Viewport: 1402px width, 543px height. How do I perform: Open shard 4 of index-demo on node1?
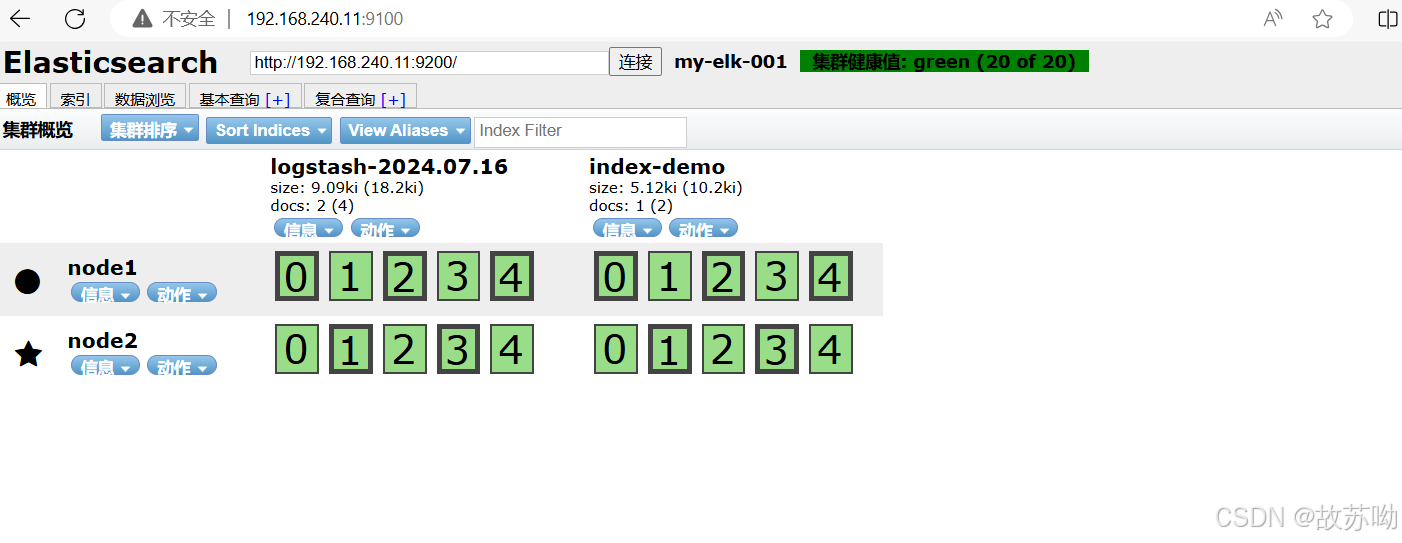831,276
